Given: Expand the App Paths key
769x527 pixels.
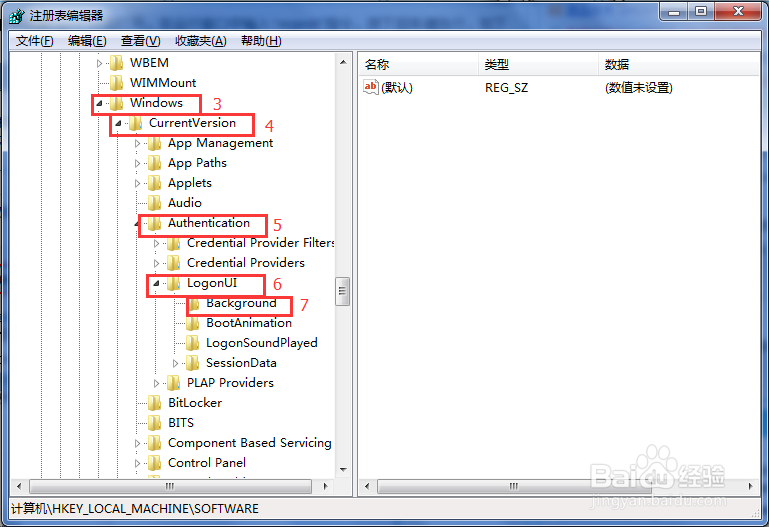Looking at the screenshot, I should (x=137, y=163).
